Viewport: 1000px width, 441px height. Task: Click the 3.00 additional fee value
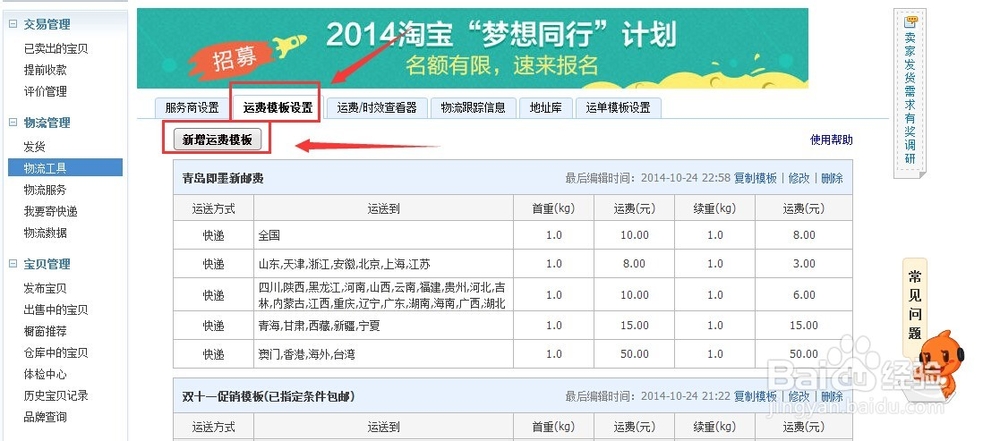coord(804,264)
